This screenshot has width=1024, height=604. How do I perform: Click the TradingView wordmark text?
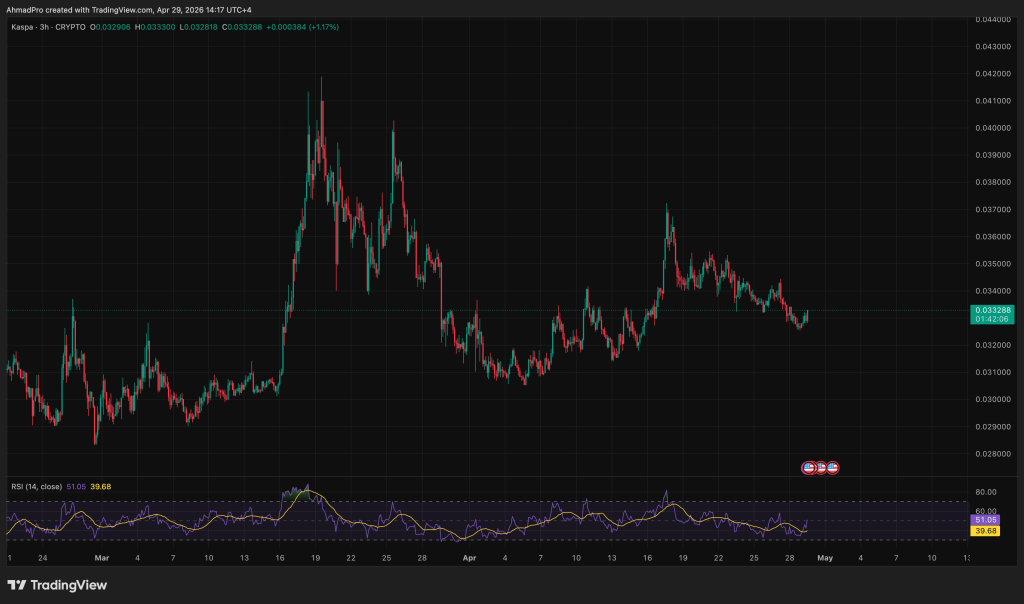point(69,585)
